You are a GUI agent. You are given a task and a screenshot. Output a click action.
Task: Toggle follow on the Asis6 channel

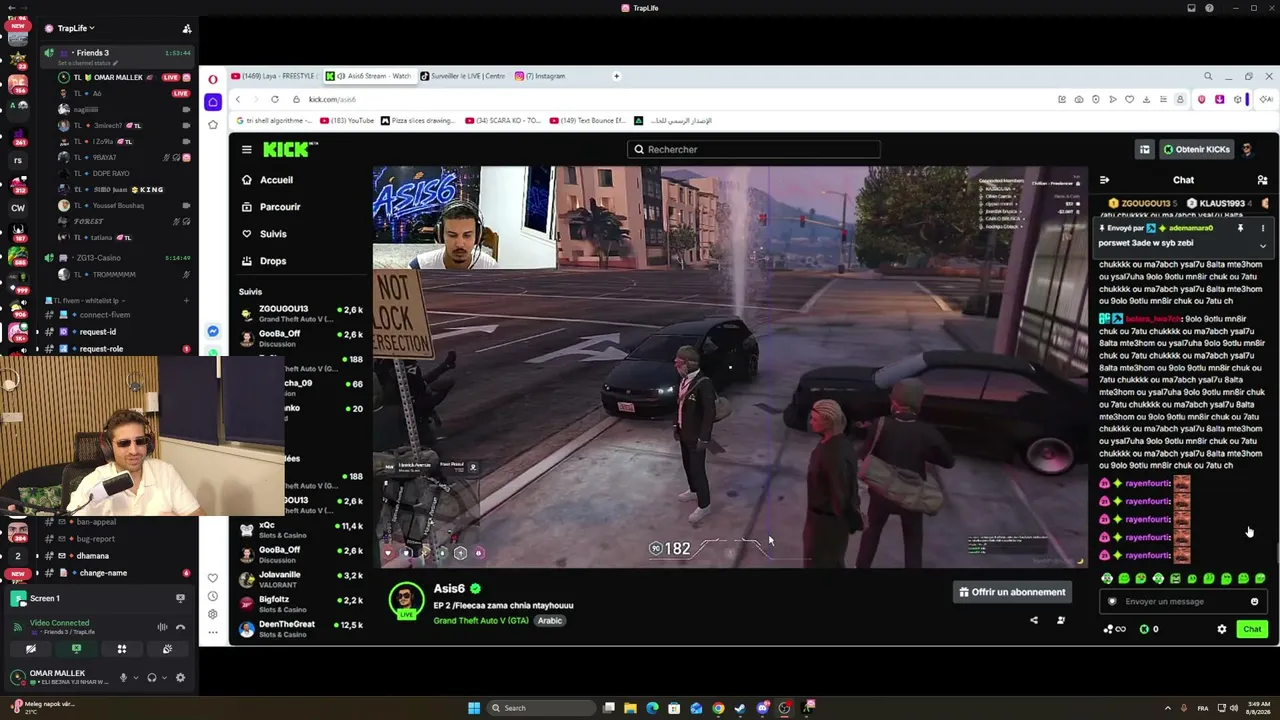[1061, 620]
